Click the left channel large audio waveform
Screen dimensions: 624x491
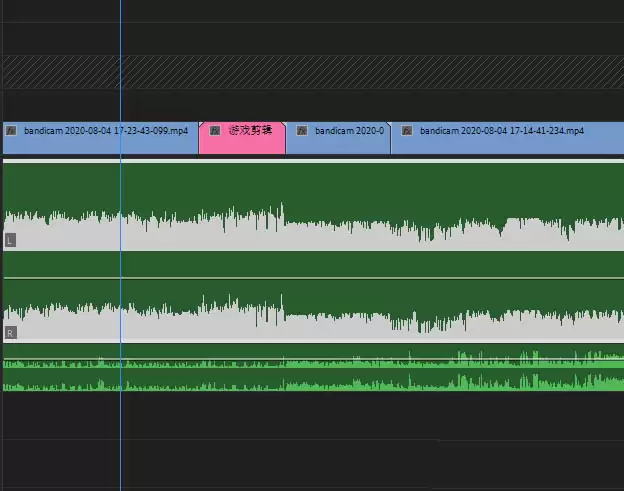[x=313, y=205]
